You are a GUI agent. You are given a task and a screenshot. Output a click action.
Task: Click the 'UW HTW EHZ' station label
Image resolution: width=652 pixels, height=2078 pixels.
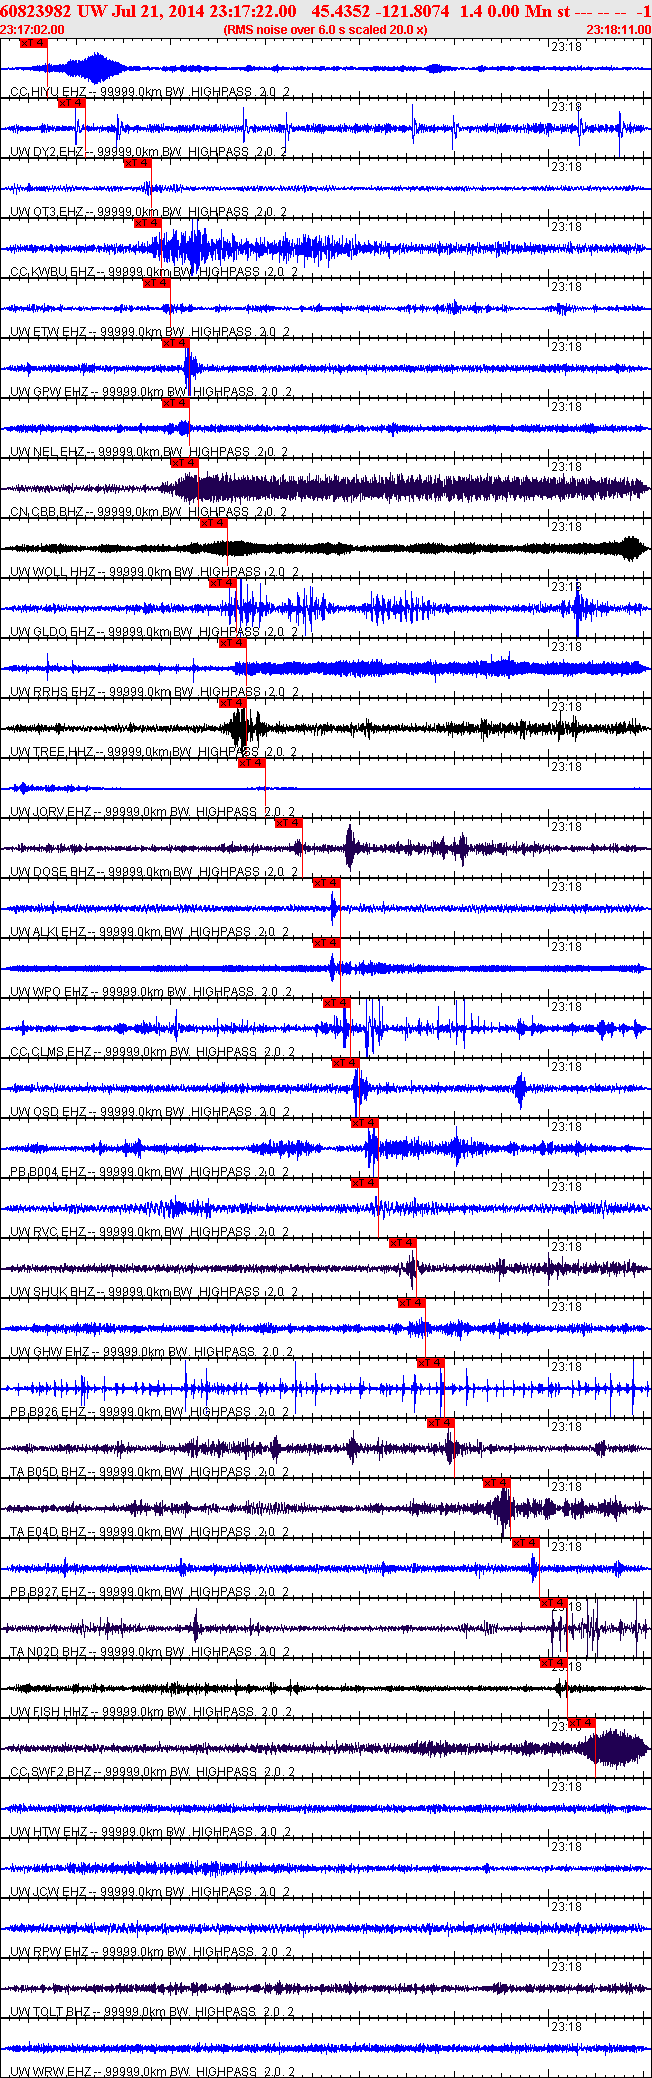(50, 1832)
